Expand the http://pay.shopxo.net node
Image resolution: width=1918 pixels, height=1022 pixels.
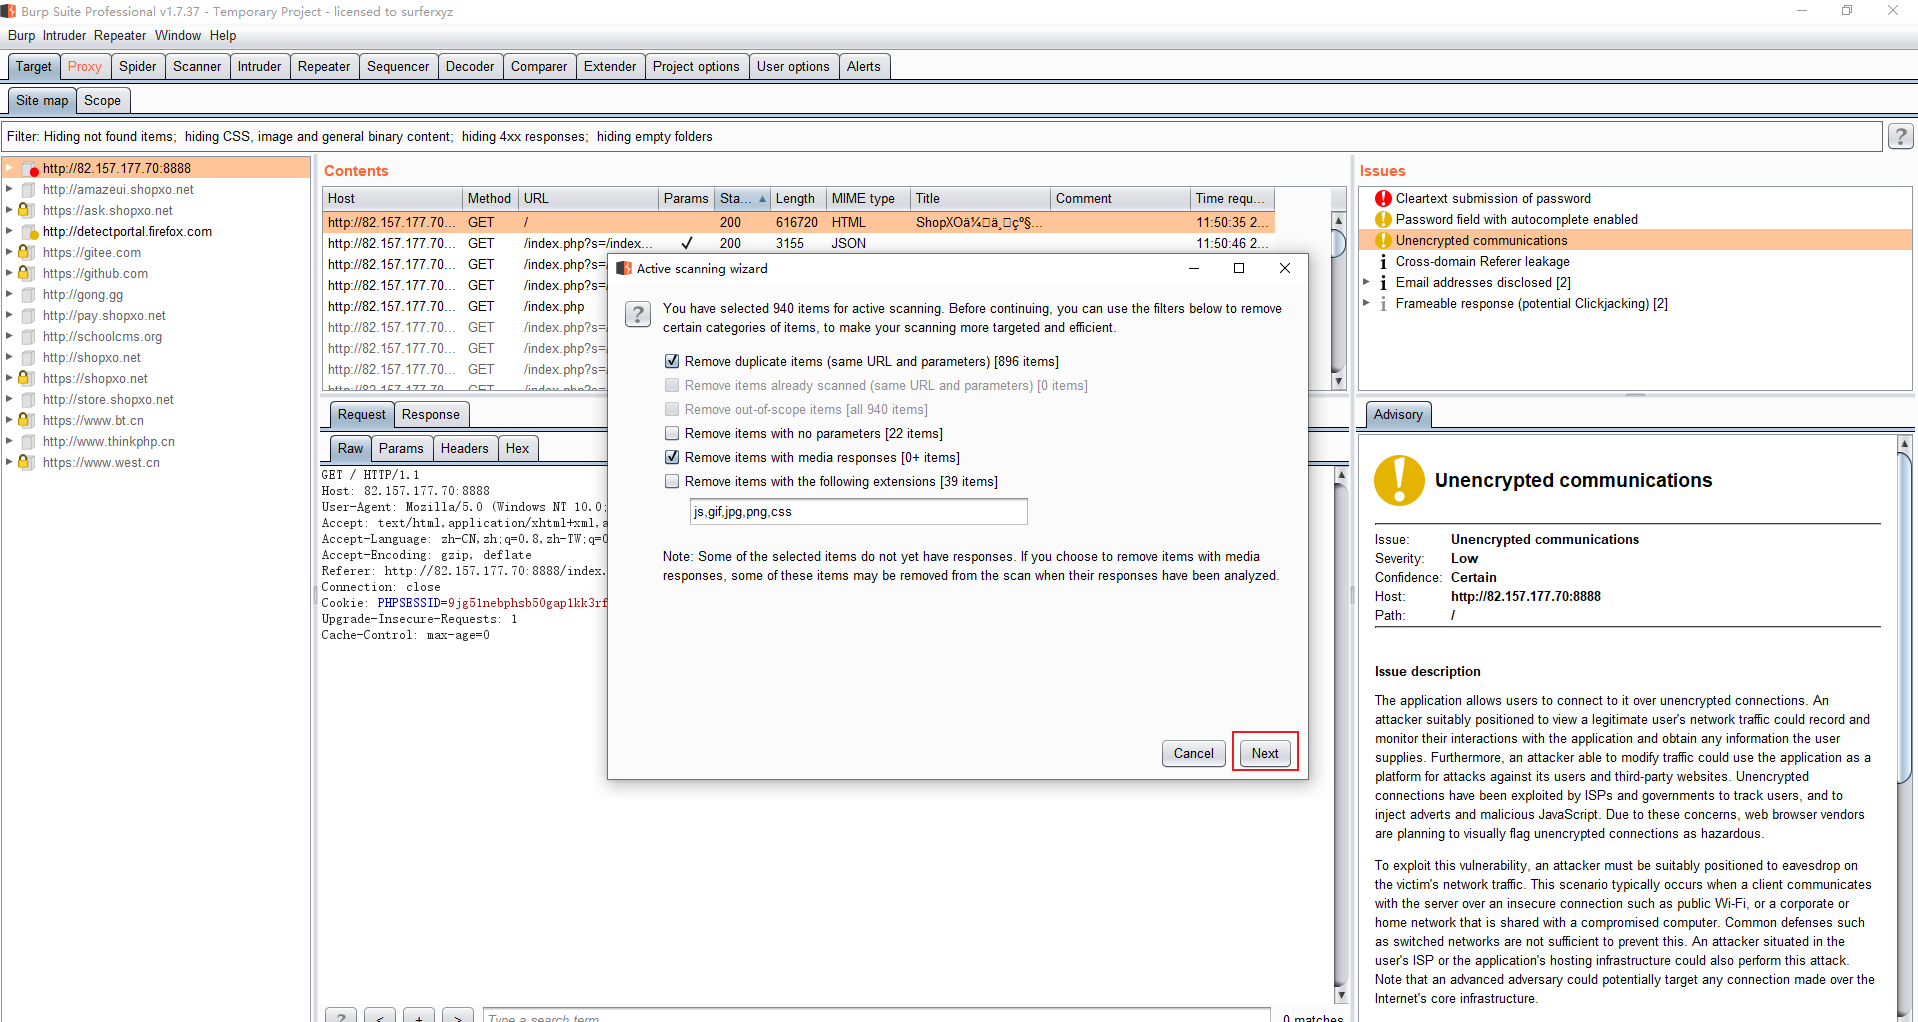9,315
